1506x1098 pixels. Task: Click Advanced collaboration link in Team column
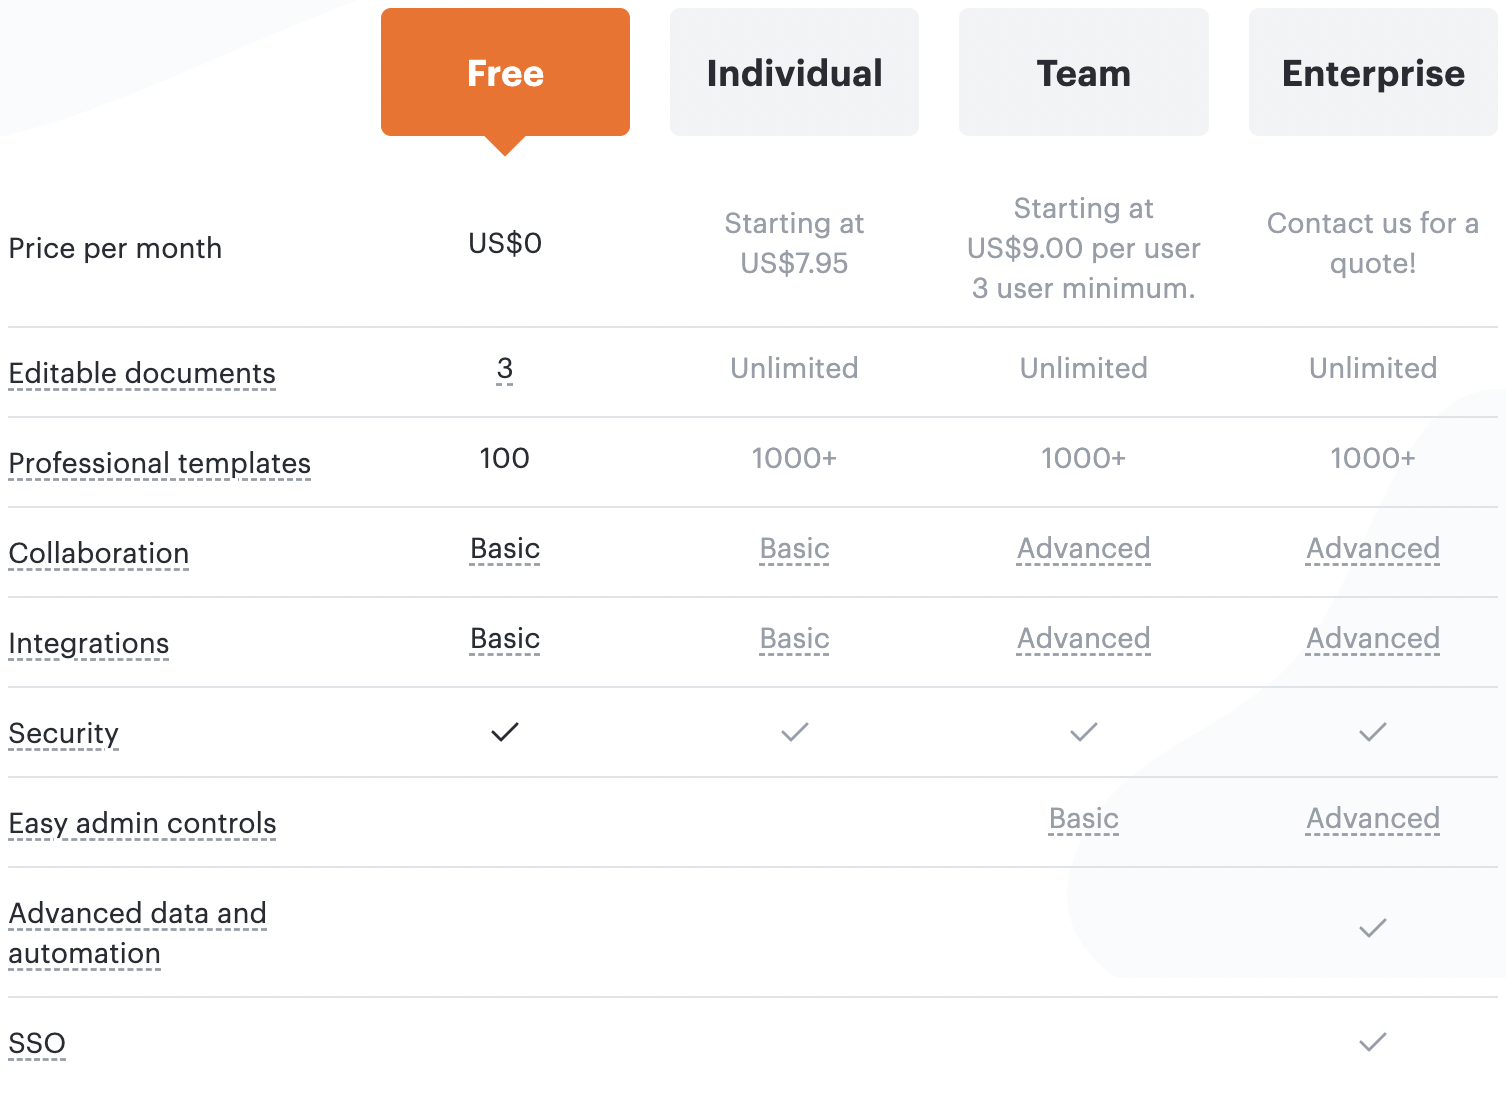pos(1084,548)
